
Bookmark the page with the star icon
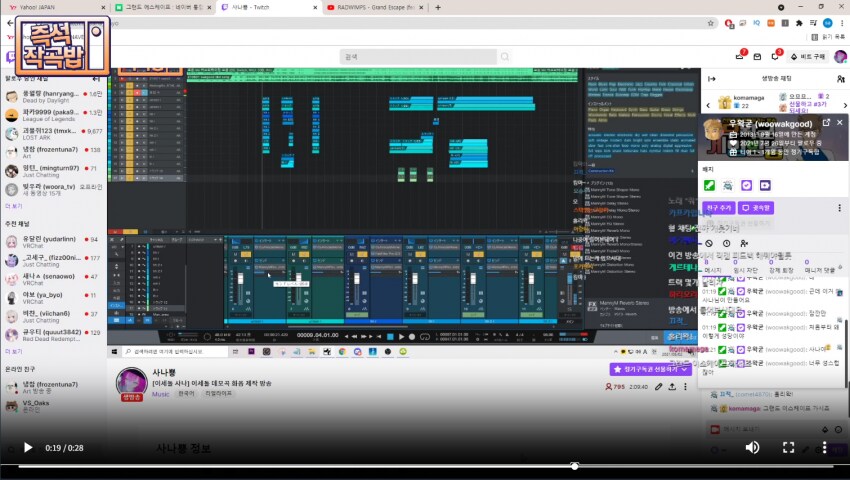tap(710, 23)
